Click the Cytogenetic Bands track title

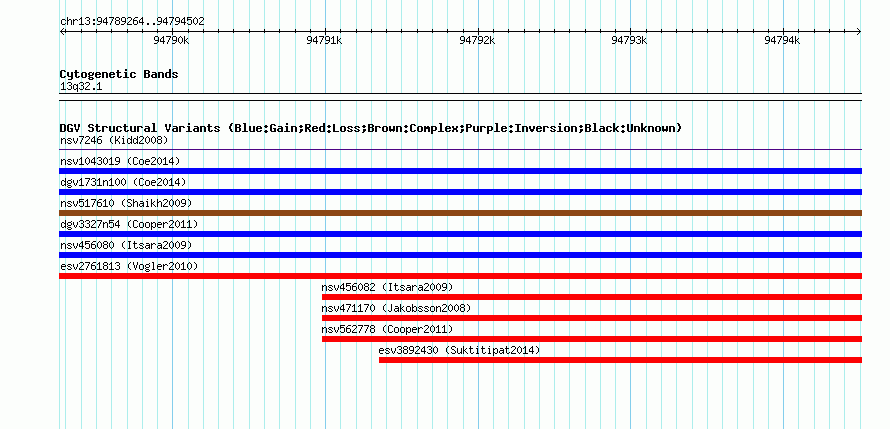pos(119,74)
